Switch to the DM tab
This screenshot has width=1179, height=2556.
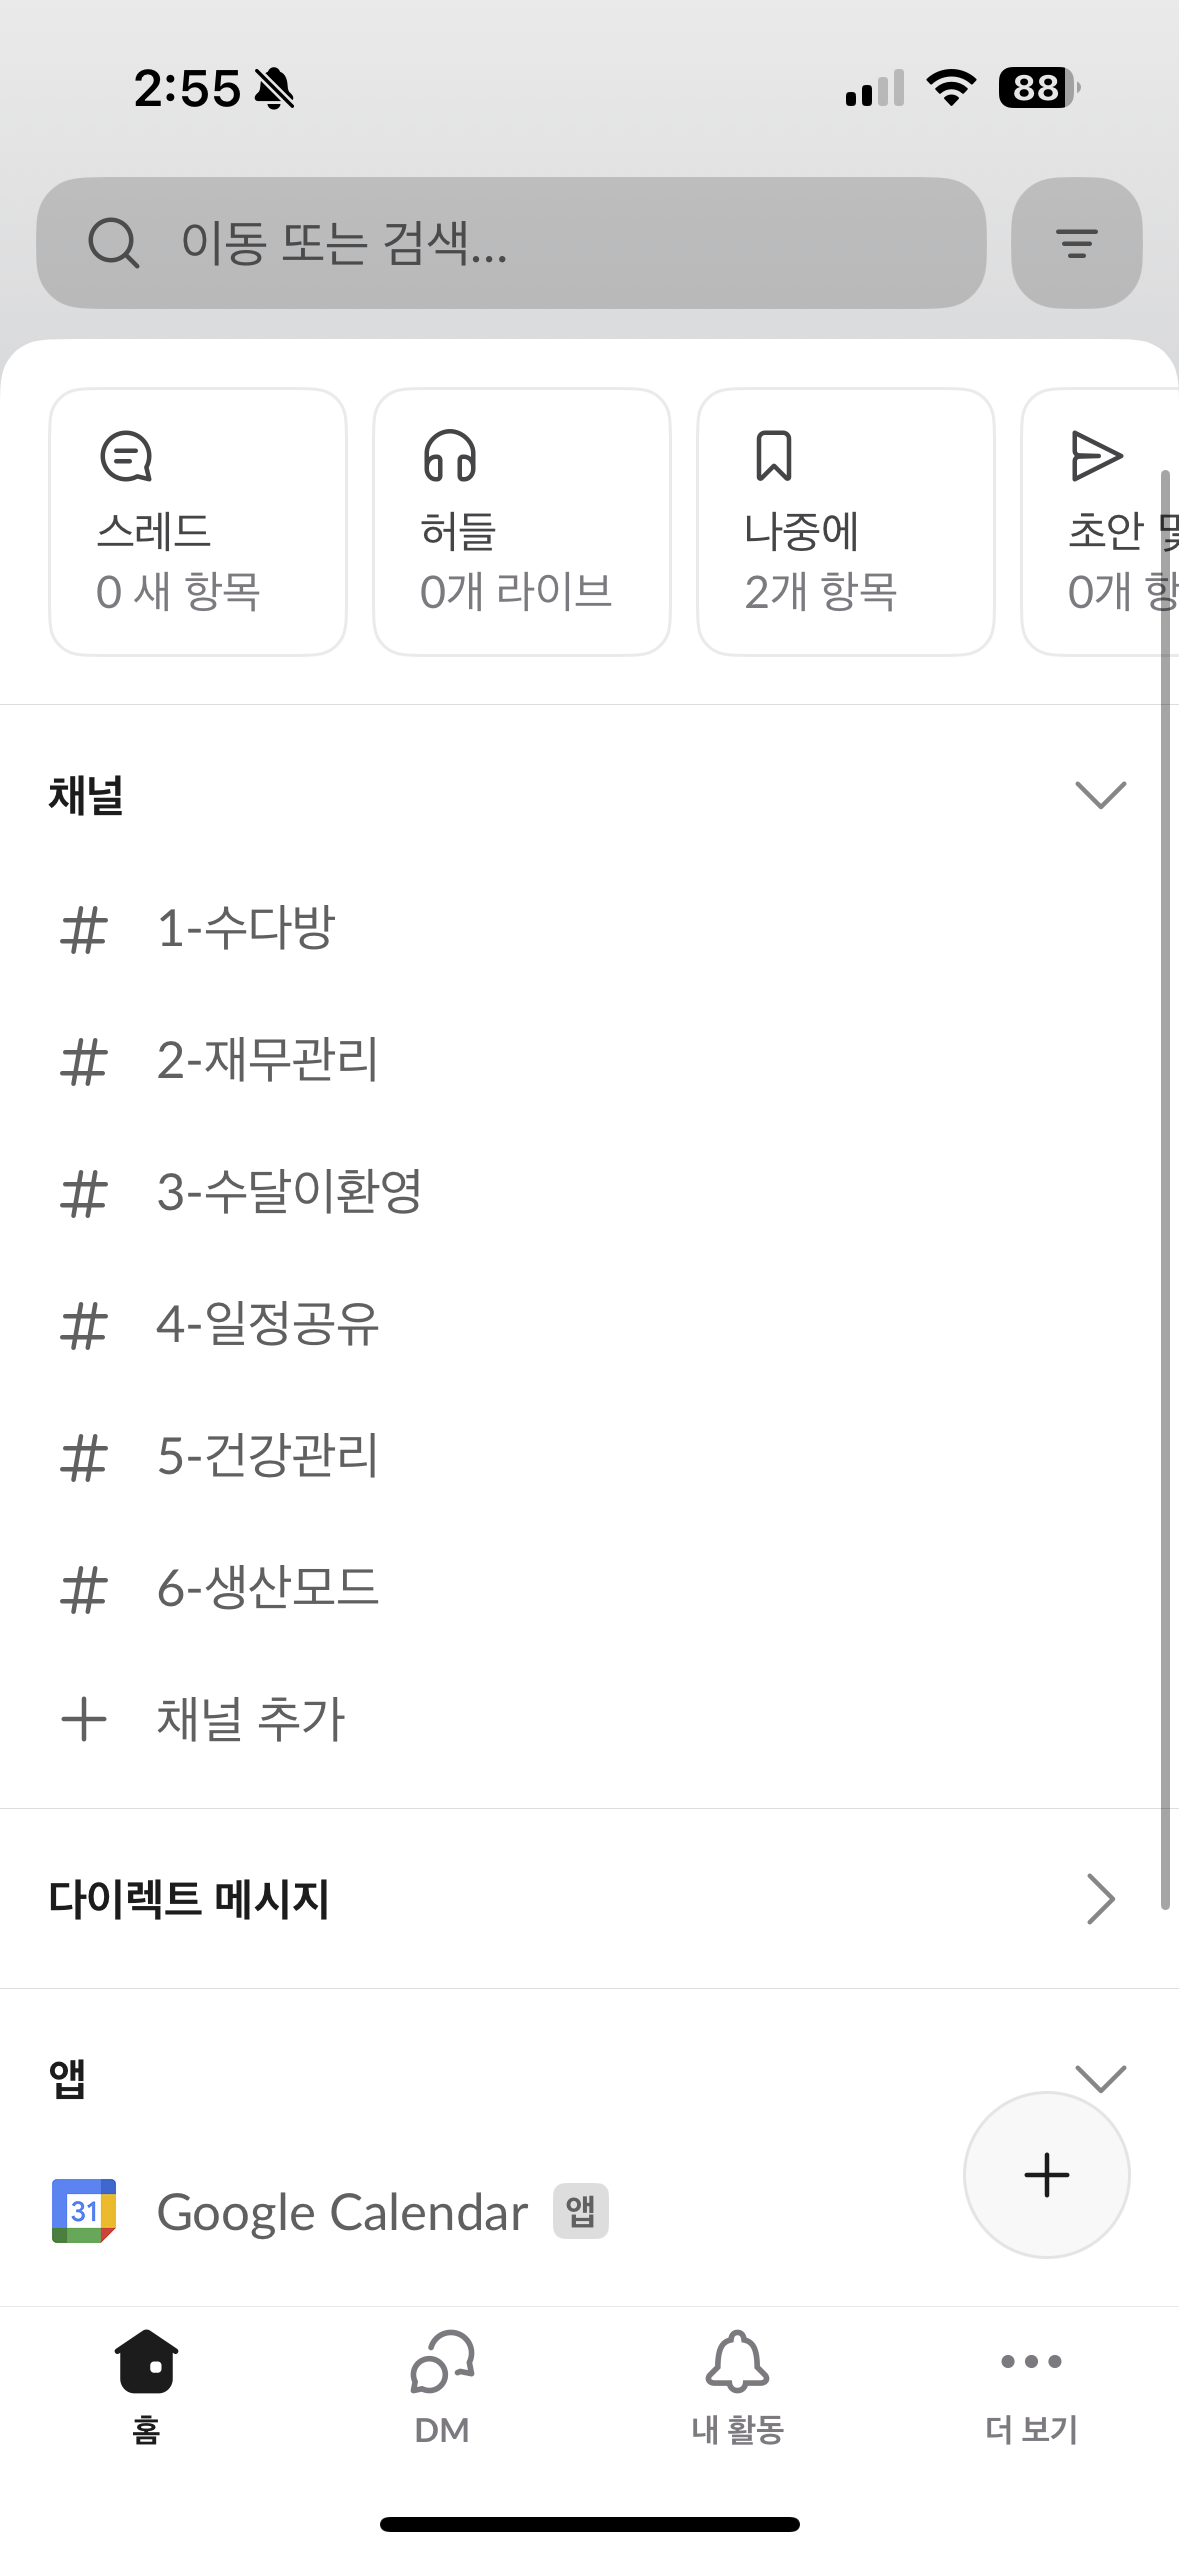click(x=442, y=2385)
